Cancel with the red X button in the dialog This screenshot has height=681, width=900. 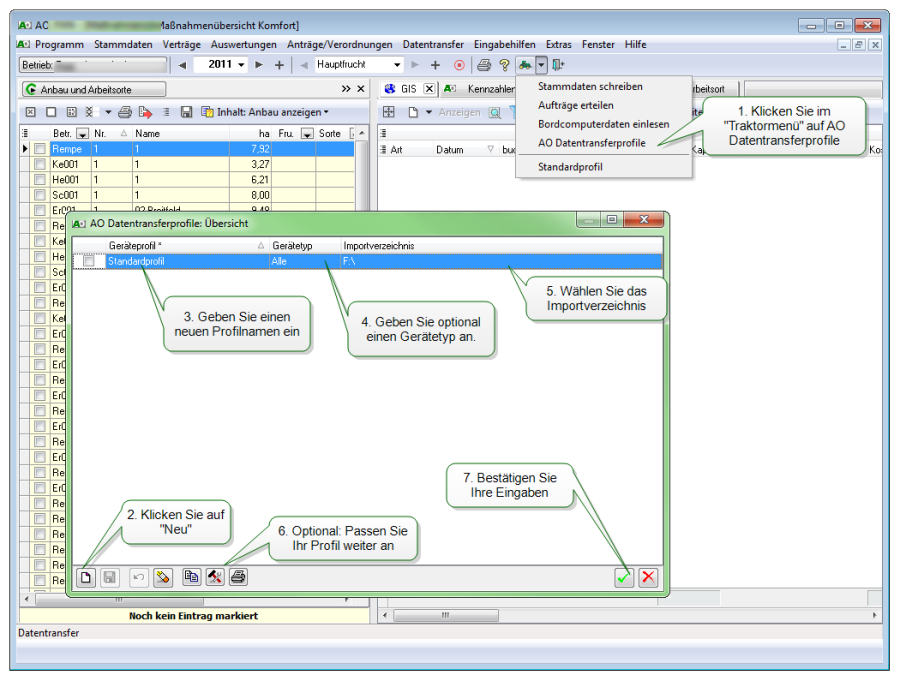648,577
